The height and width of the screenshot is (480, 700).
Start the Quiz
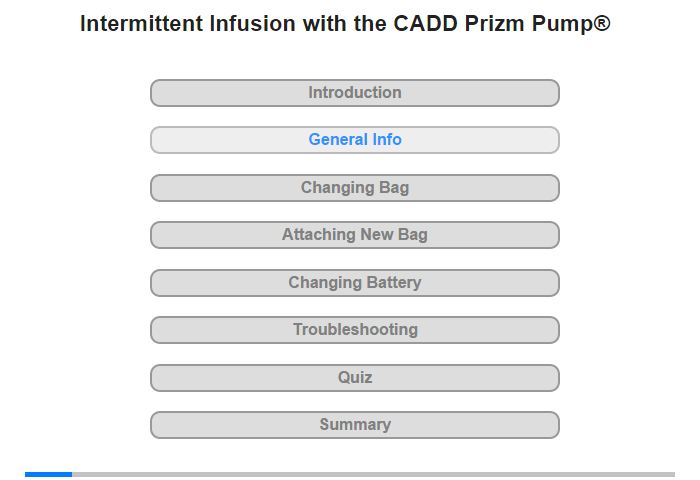(354, 378)
